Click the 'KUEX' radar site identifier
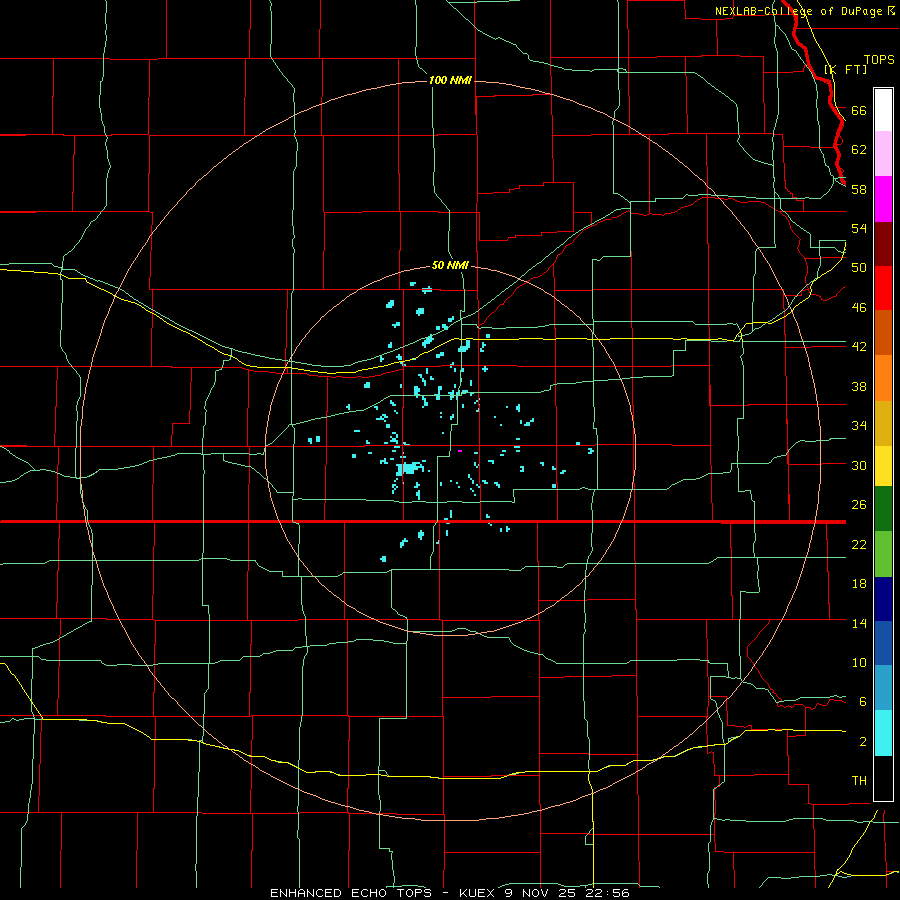900x900 pixels. point(478,893)
